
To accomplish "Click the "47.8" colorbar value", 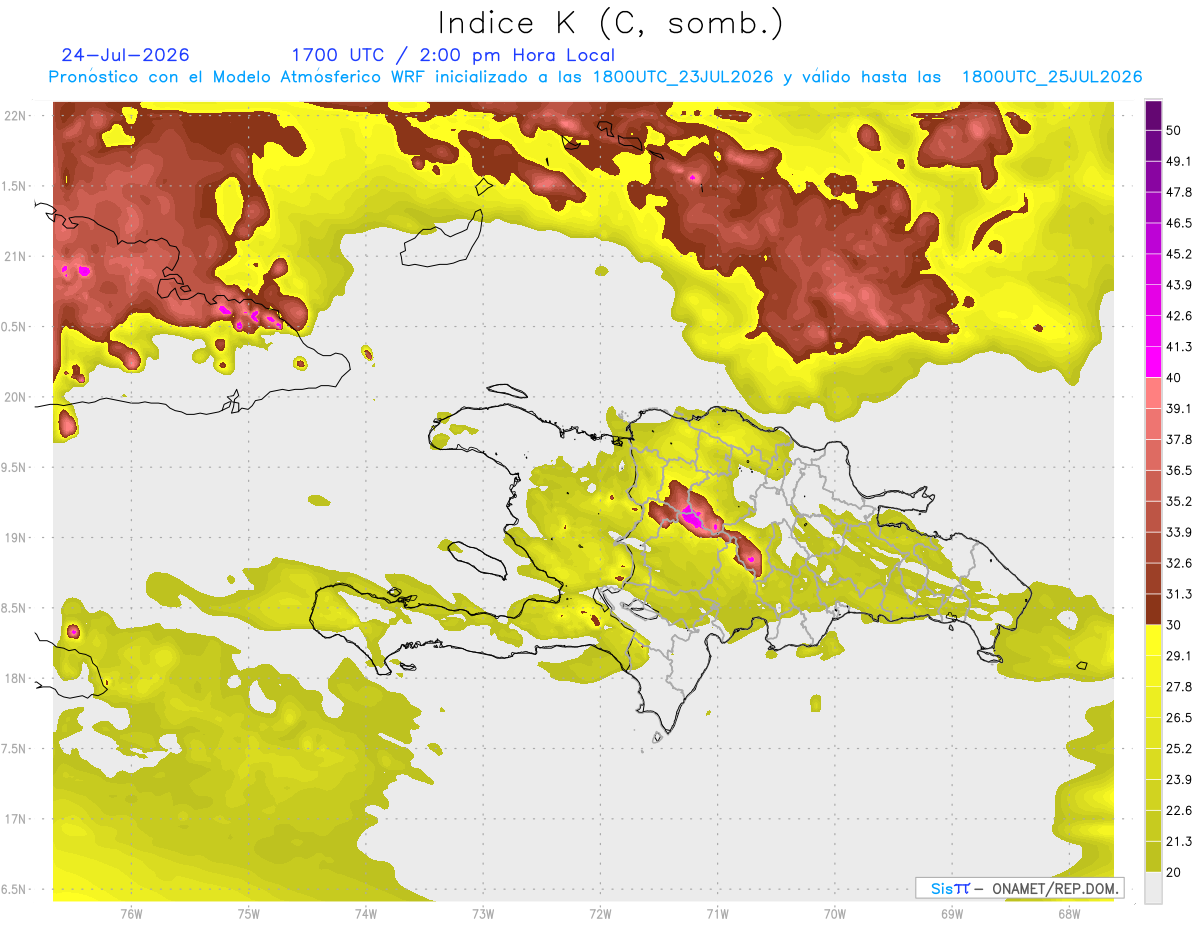I will [x=1179, y=192].
